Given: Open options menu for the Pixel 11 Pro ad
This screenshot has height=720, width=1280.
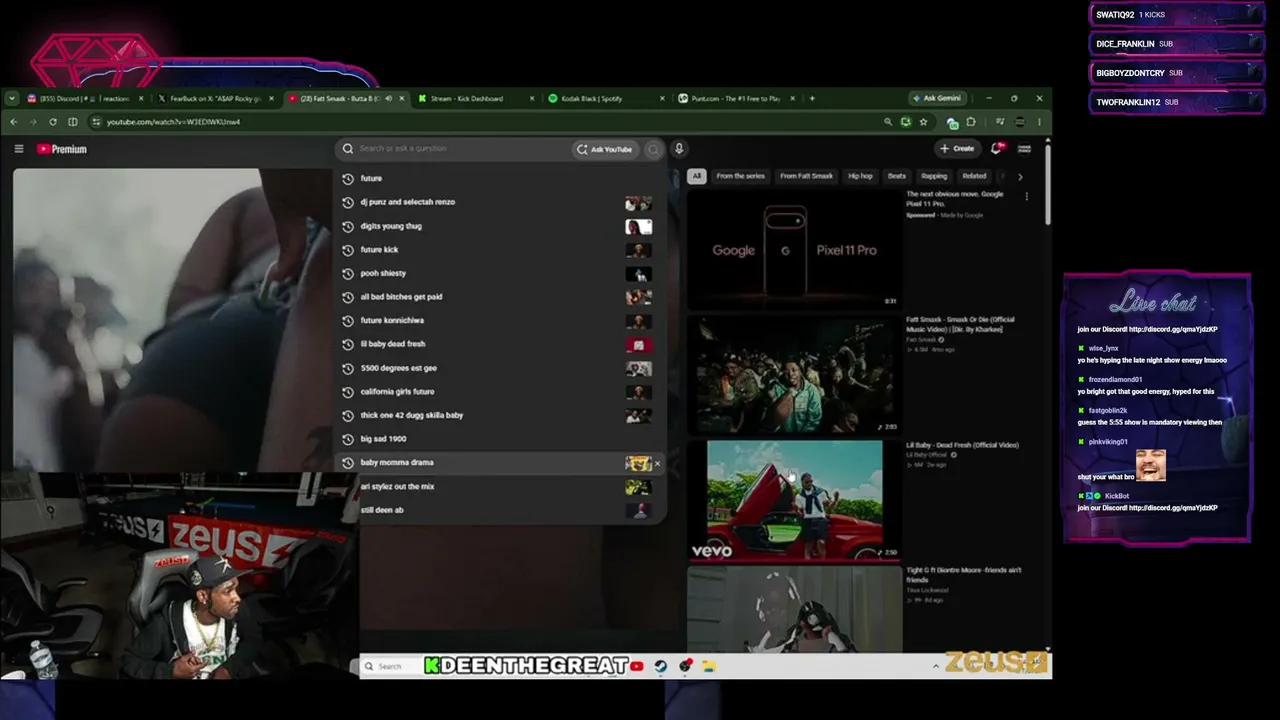Looking at the screenshot, I should point(1026,196).
